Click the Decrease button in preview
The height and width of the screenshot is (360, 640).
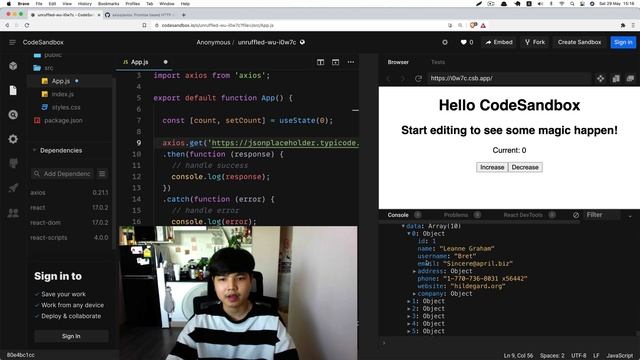point(525,167)
